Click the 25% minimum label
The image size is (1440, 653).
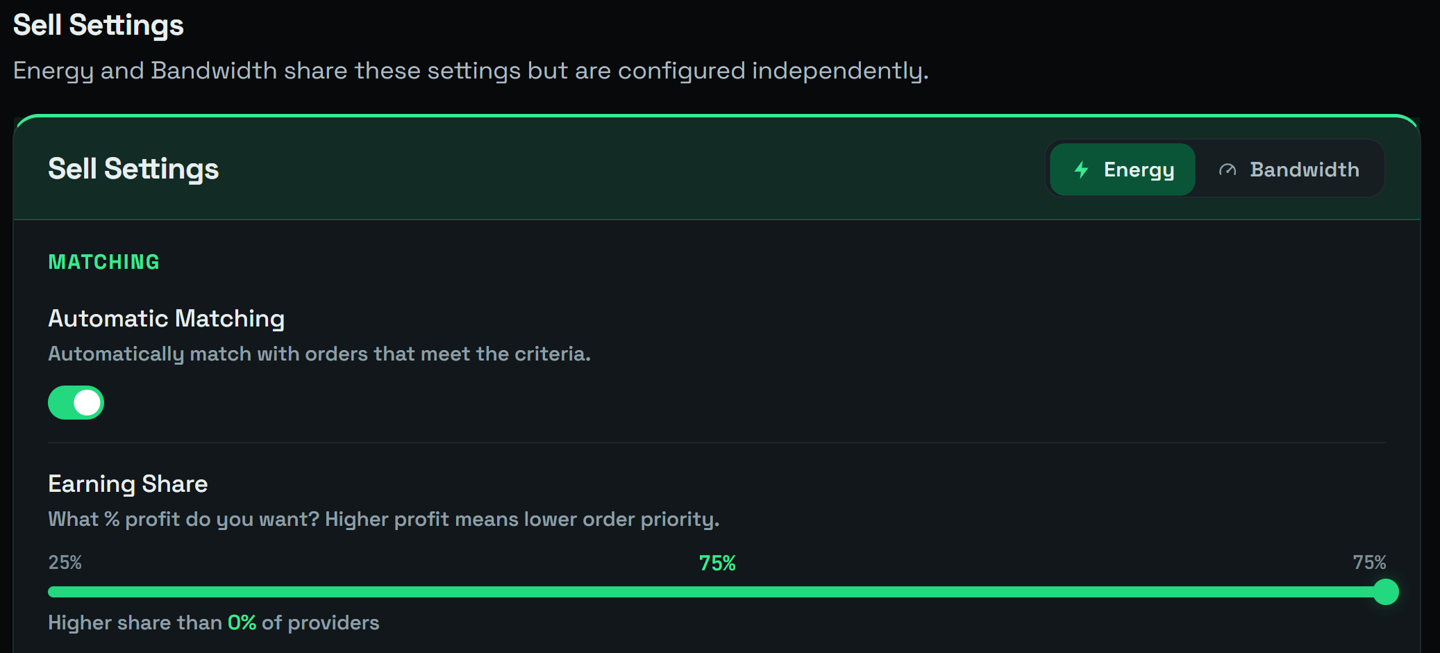click(65, 563)
